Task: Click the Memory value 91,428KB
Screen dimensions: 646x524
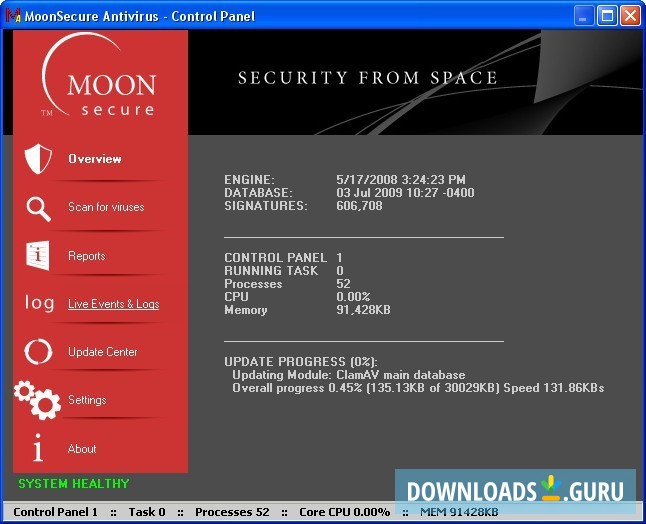Action: point(363,310)
